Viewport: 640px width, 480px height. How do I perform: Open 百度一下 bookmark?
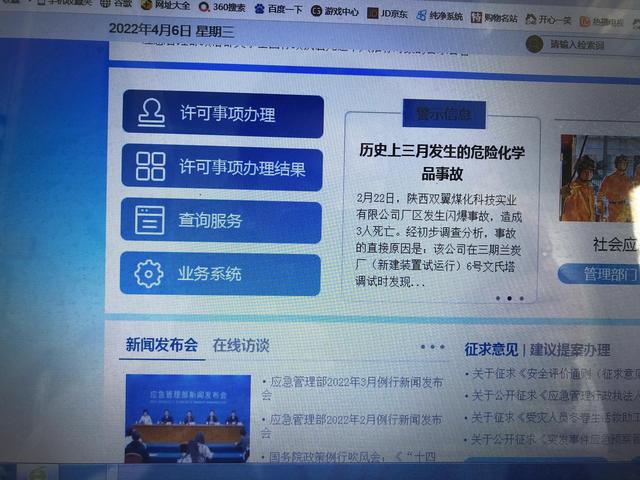(278, 9)
